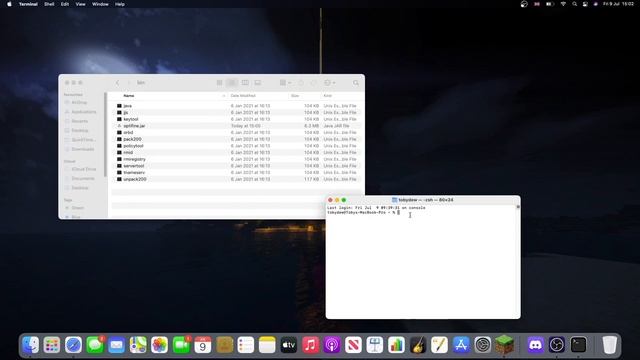Open the Help menu
640x360 pixels.
click(120, 4)
